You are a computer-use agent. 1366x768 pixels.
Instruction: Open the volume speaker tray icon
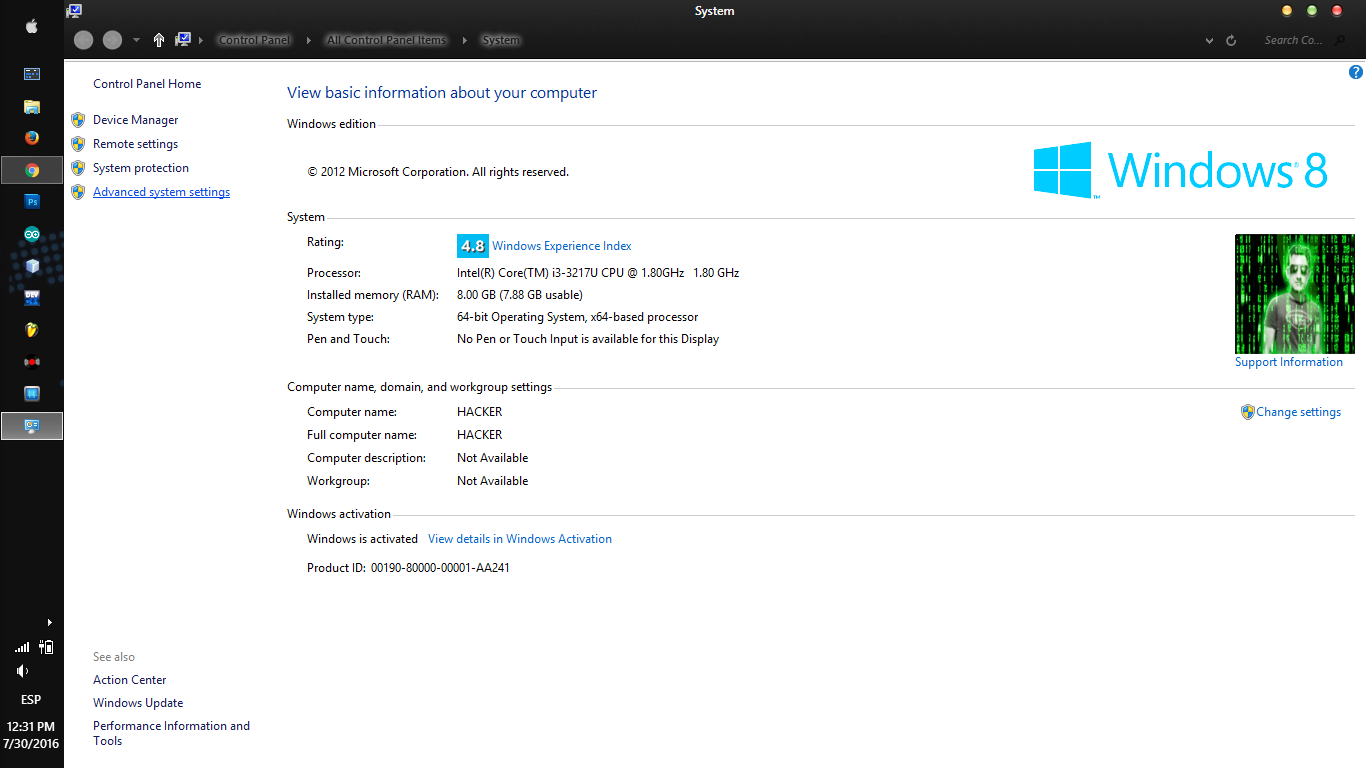click(22, 671)
